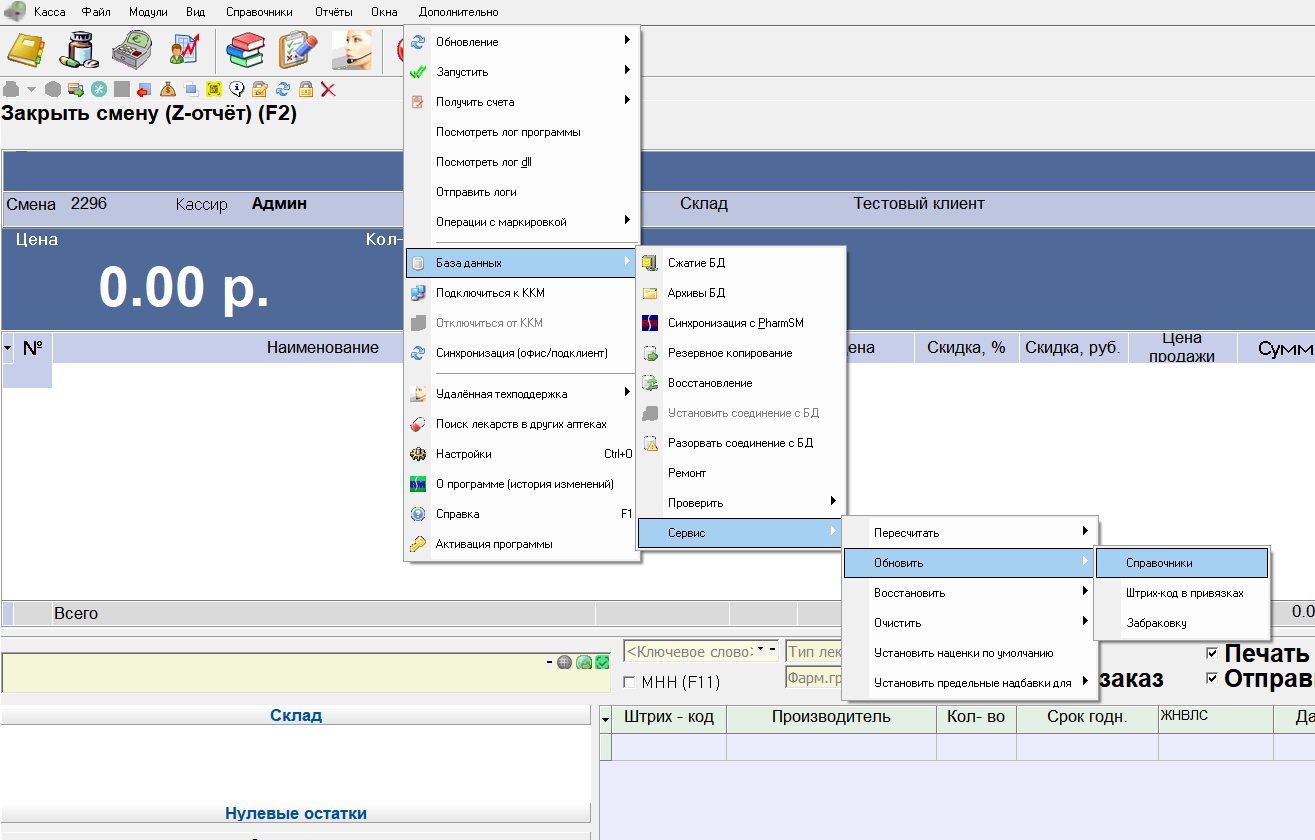1315x840 pixels.
Task: Expand the Пересчитать submenu
Action: click(x=970, y=533)
